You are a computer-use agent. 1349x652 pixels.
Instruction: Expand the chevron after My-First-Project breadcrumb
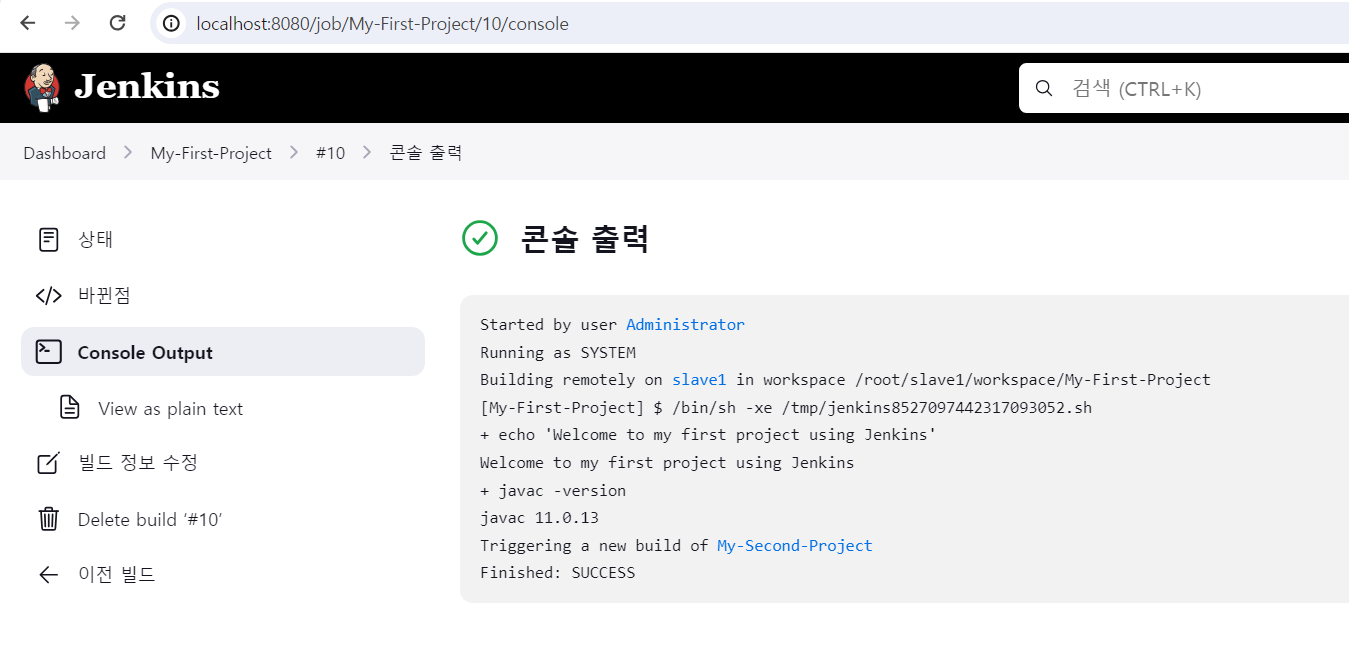coord(294,153)
